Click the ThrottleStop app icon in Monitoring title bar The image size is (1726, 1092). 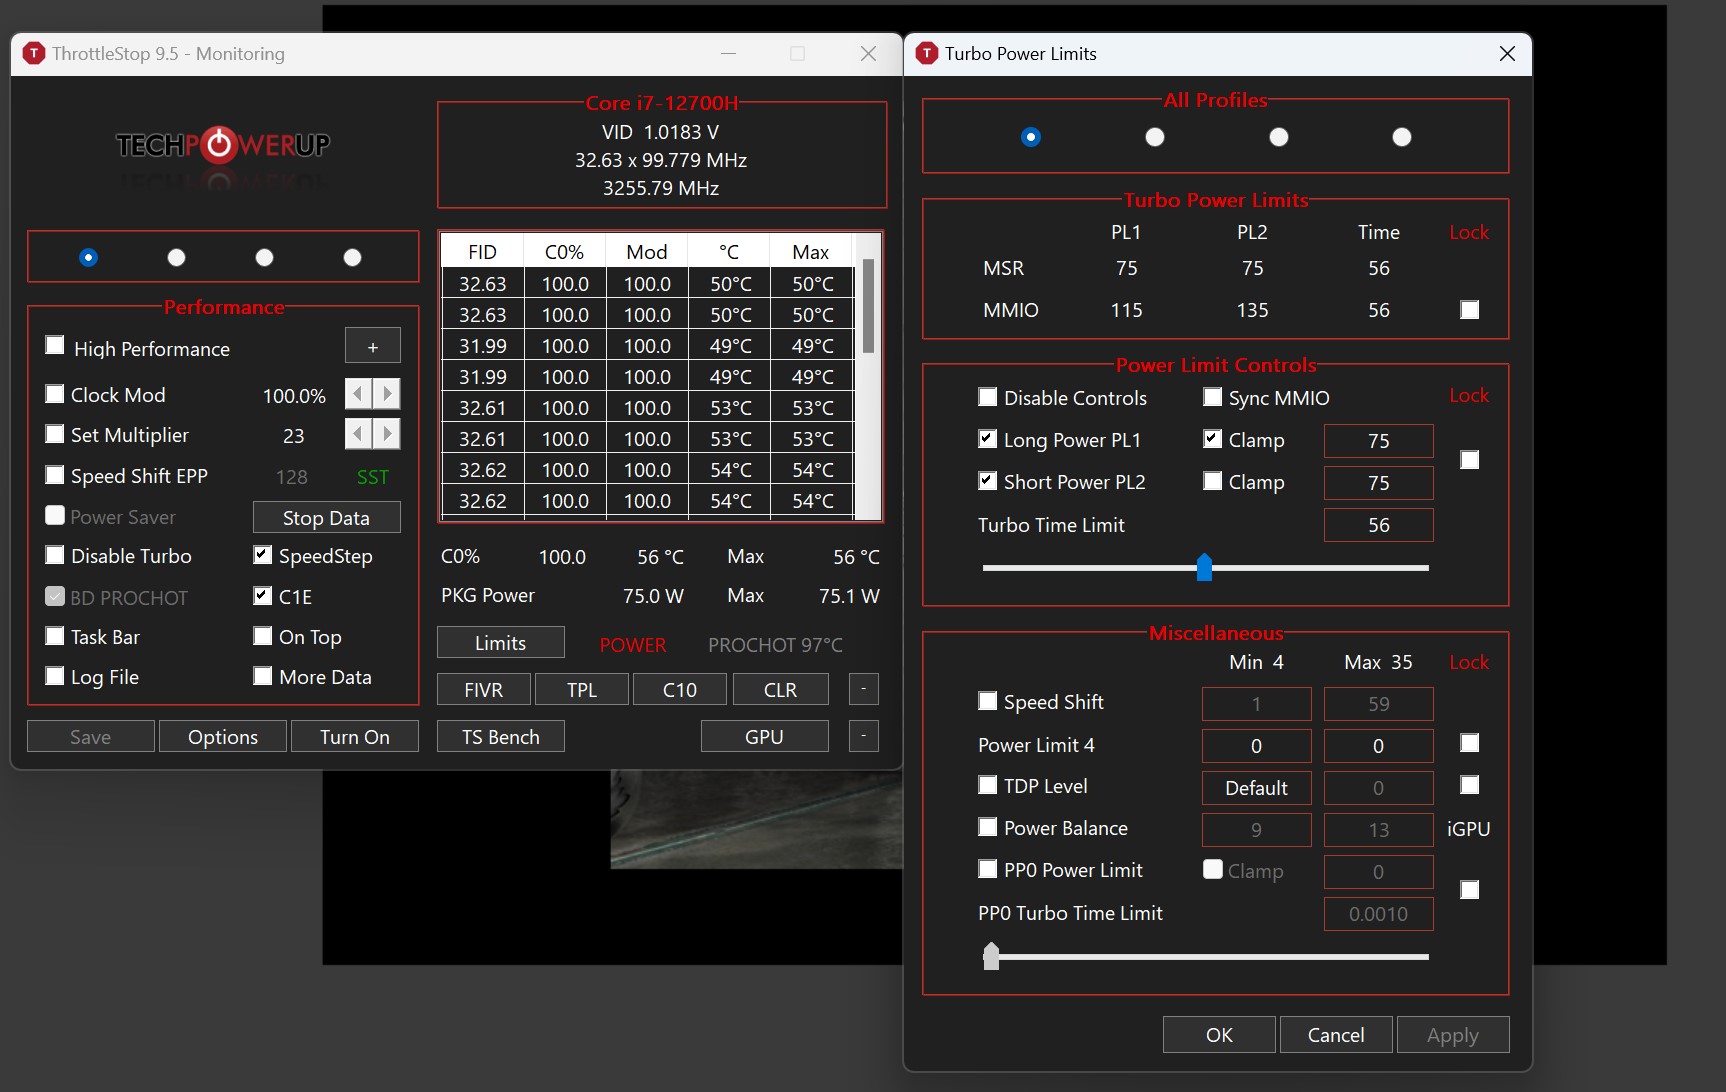tap(34, 54)
